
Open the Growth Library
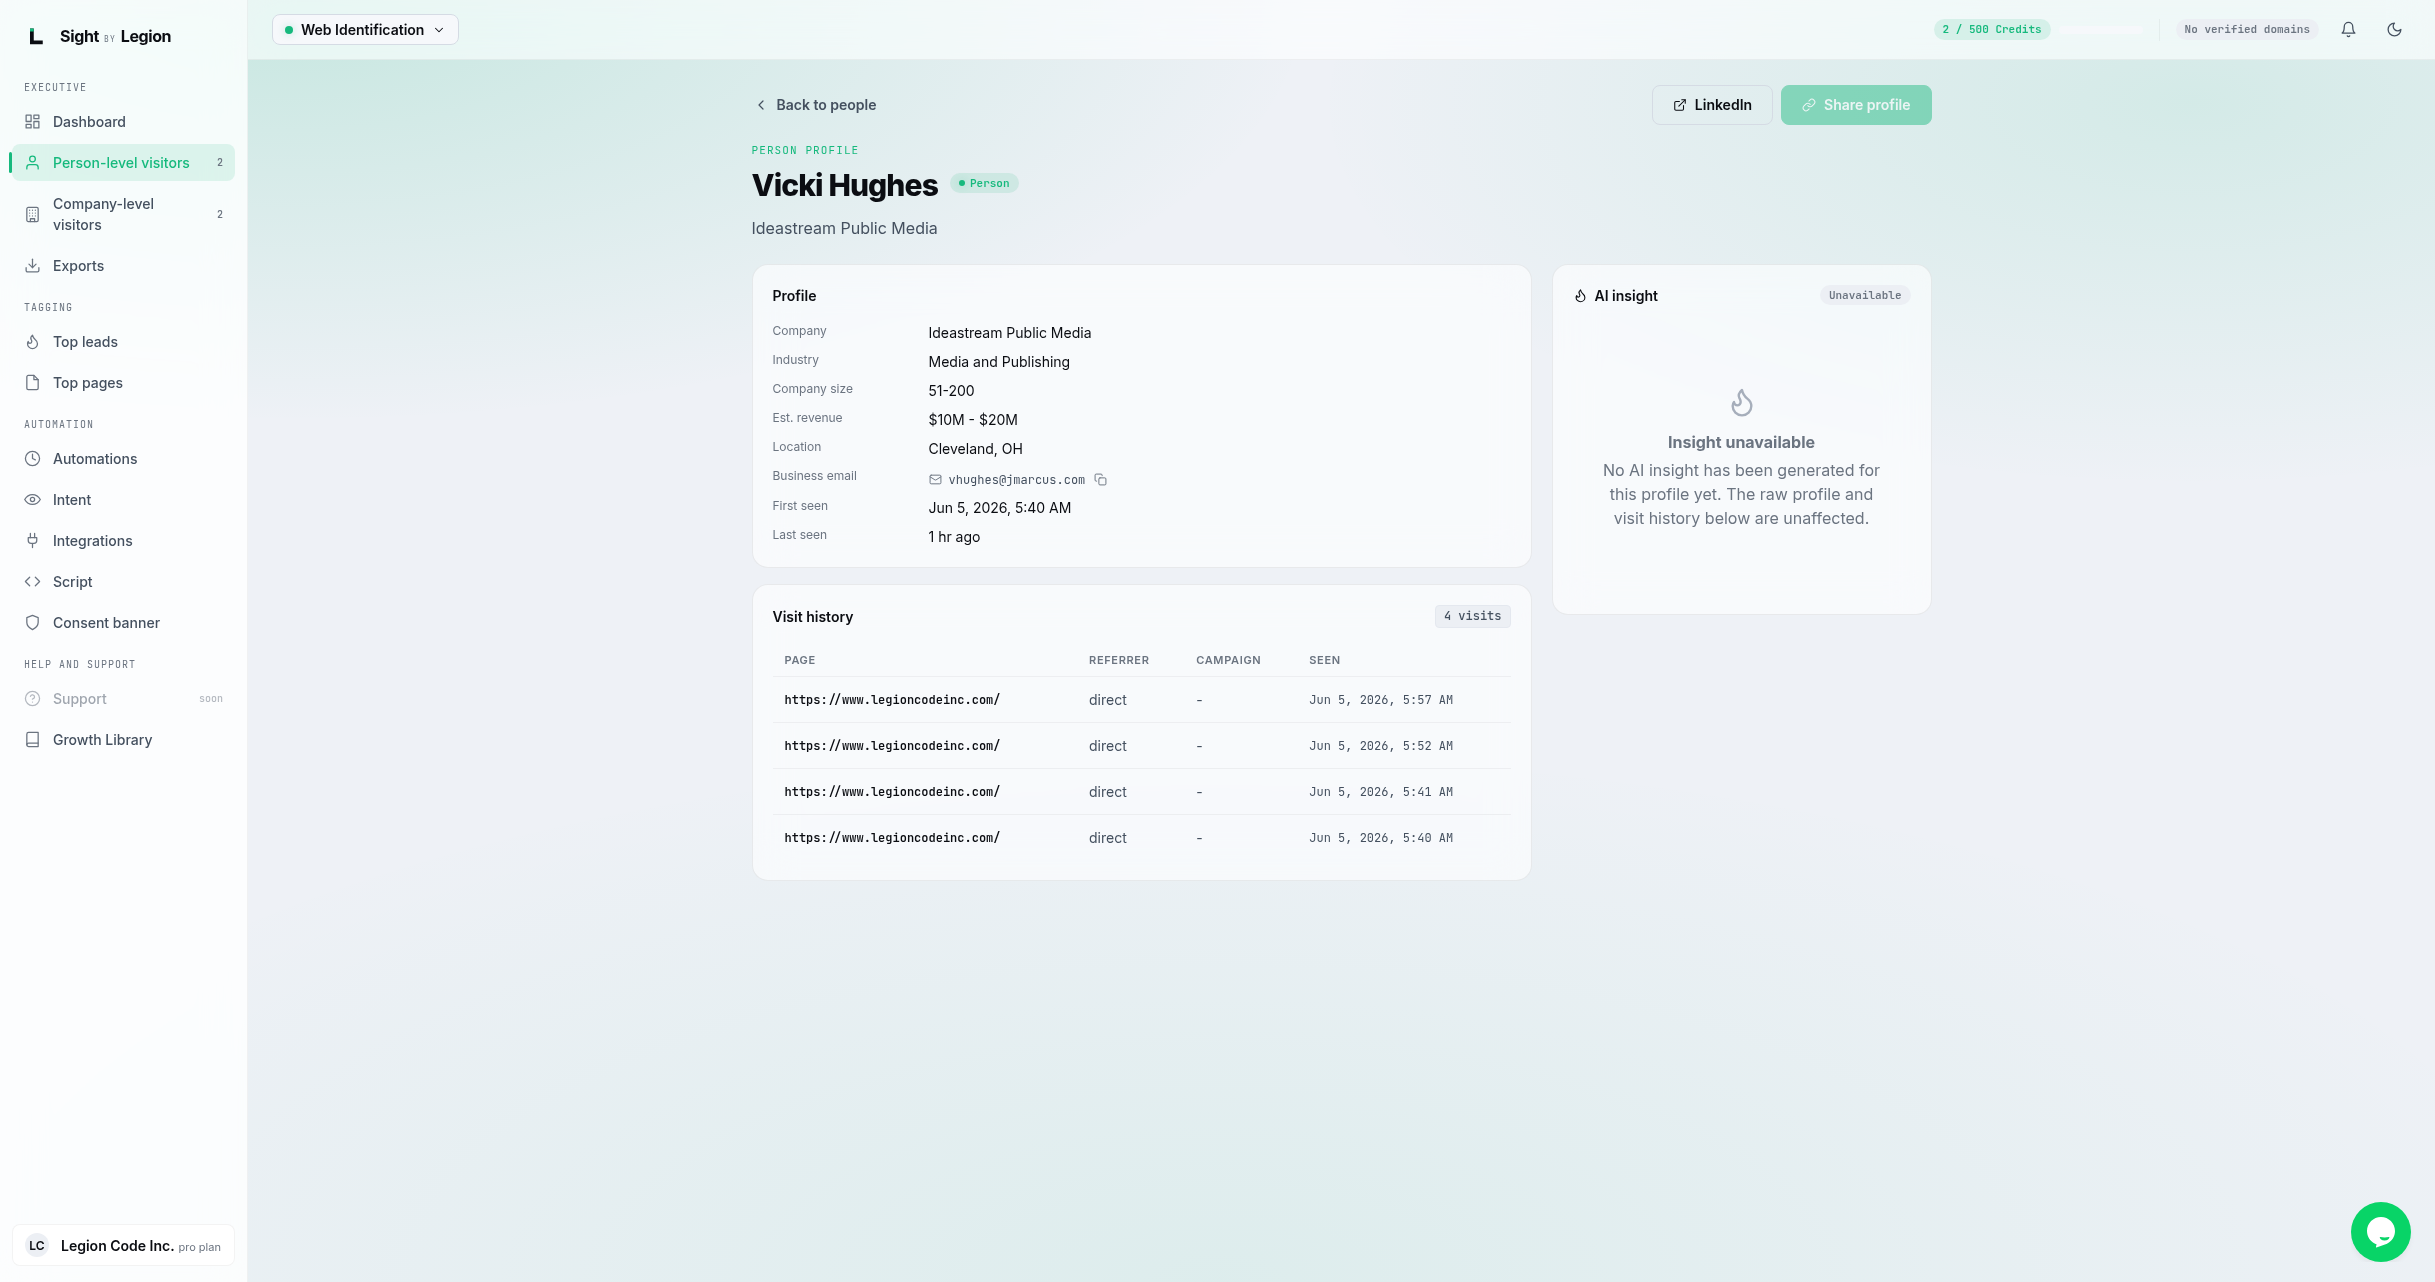click(123, 740)
